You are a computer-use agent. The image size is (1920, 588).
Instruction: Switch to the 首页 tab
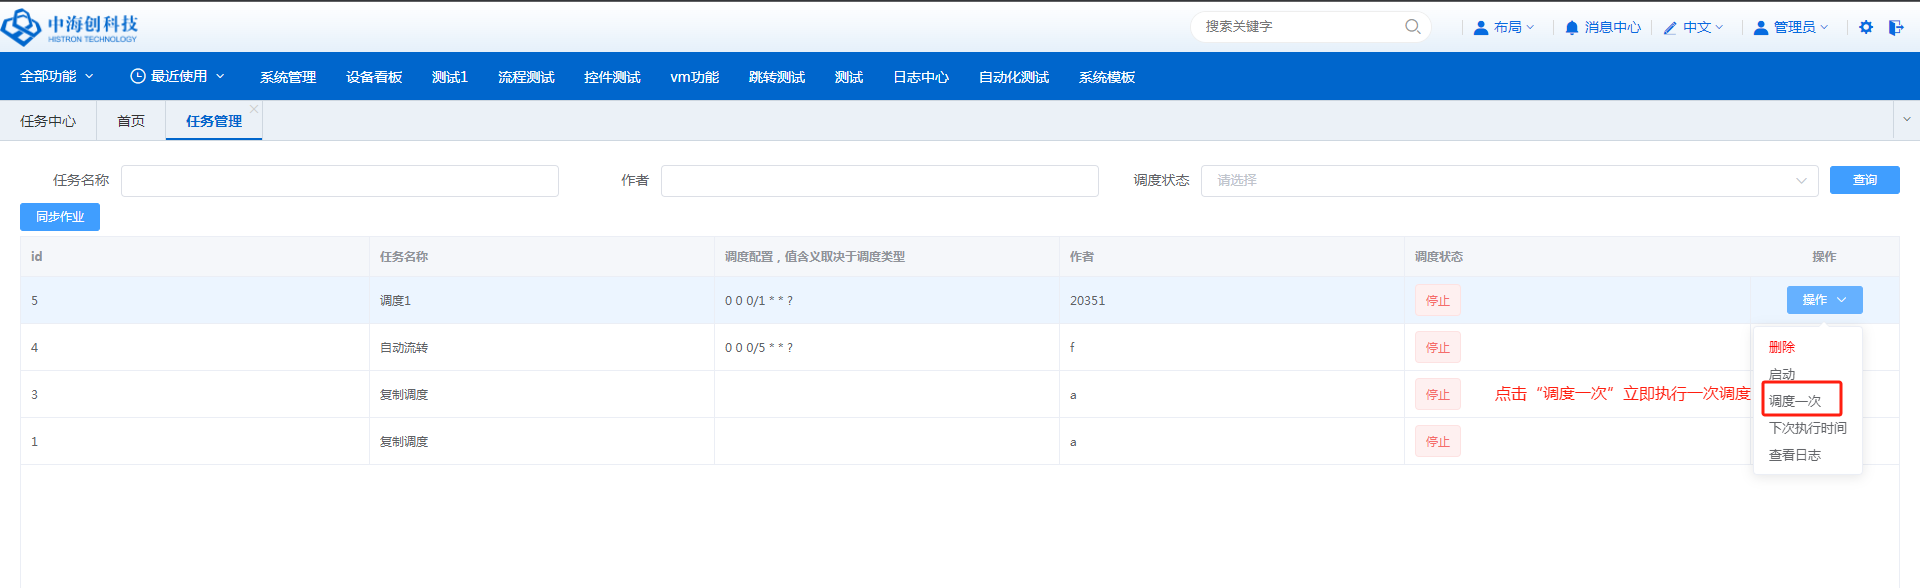tap(131, 121)
